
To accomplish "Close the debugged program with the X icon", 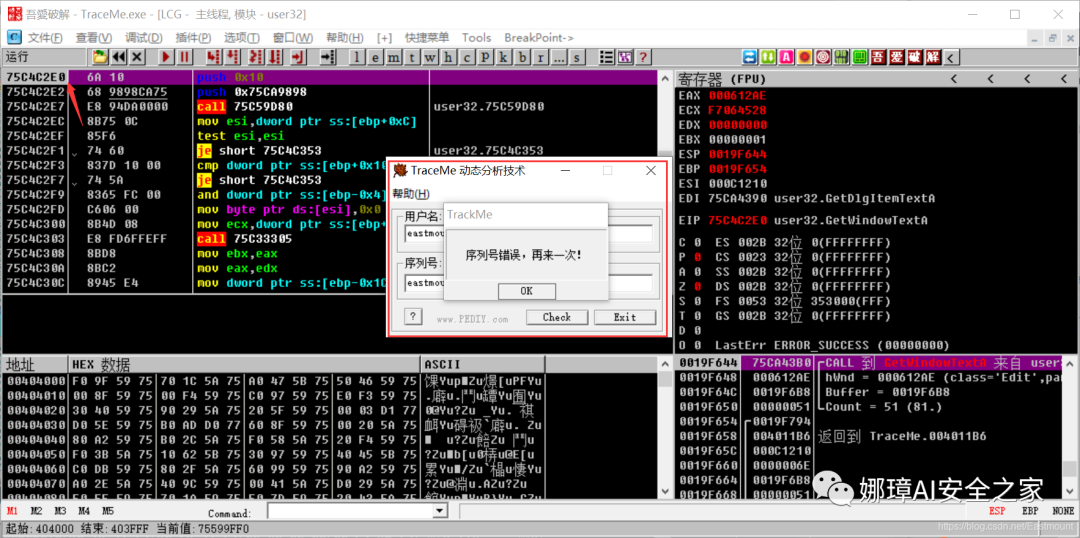I will [x=137, y=57].
